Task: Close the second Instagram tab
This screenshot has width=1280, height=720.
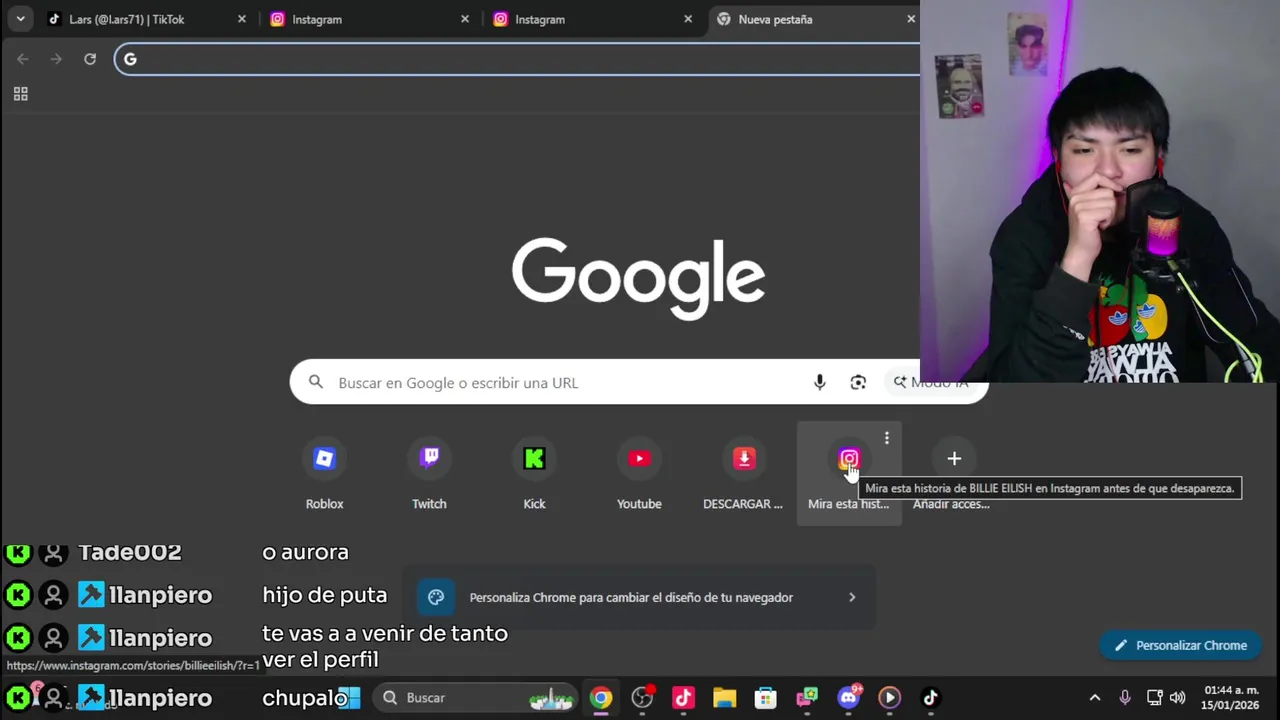Action: point(687,19)
